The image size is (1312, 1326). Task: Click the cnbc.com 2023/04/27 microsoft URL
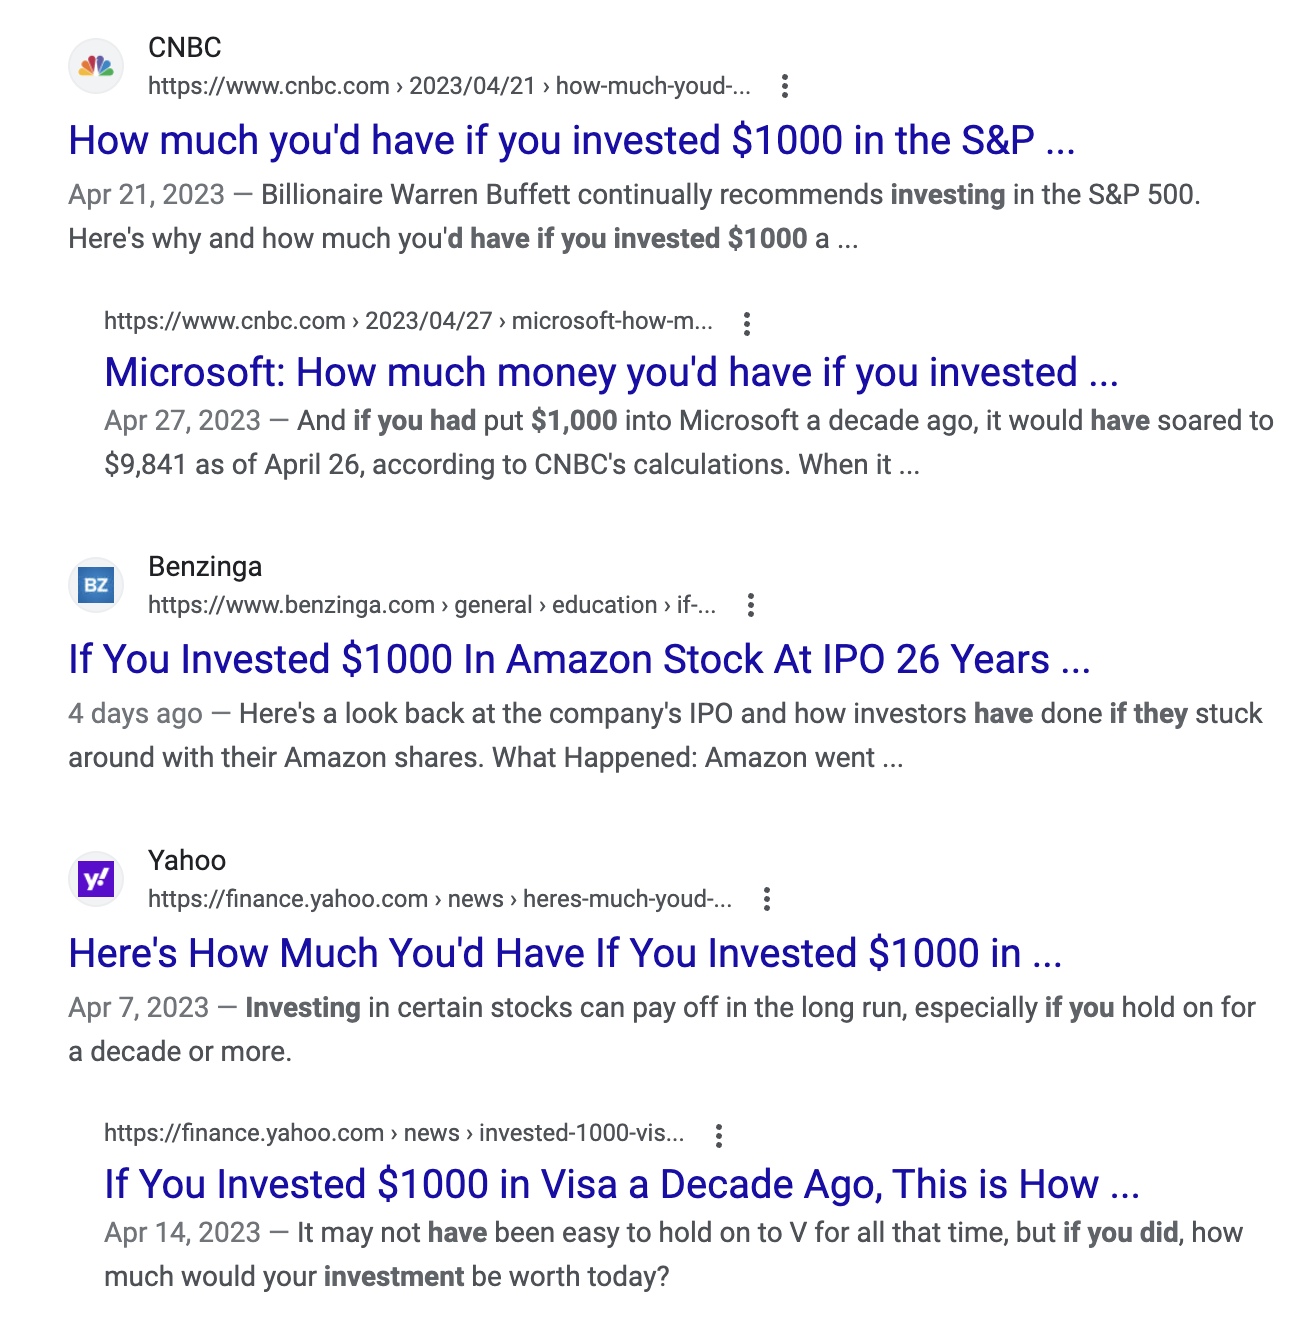408,321
